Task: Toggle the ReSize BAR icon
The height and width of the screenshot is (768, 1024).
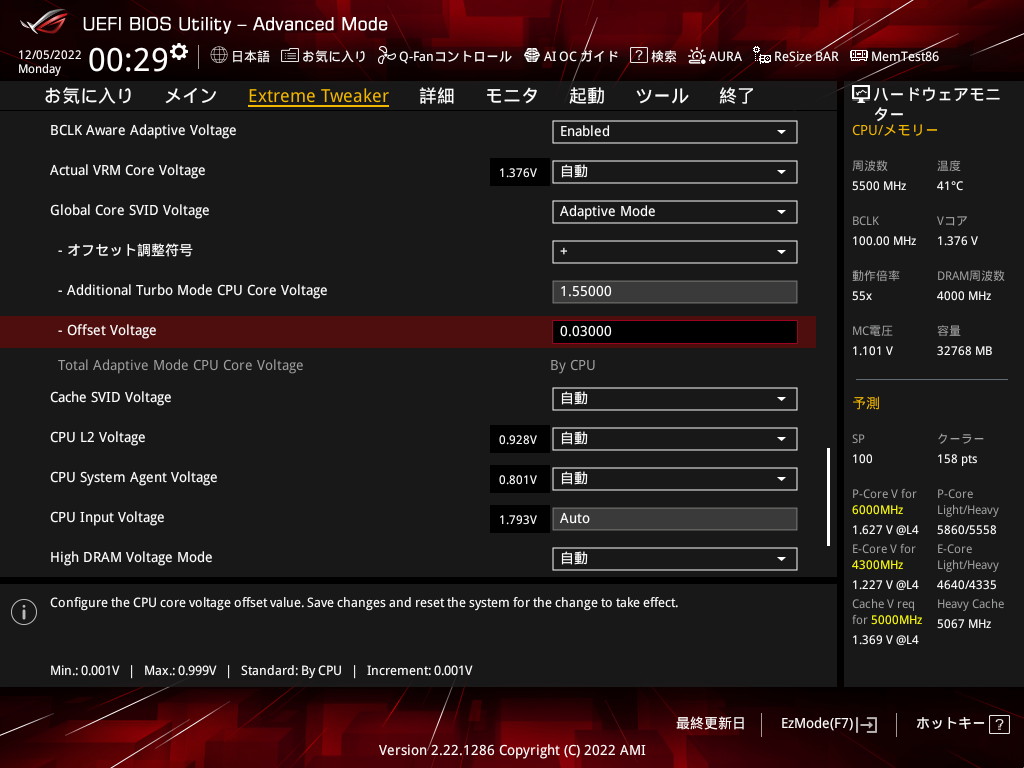Action: [761, 56]
